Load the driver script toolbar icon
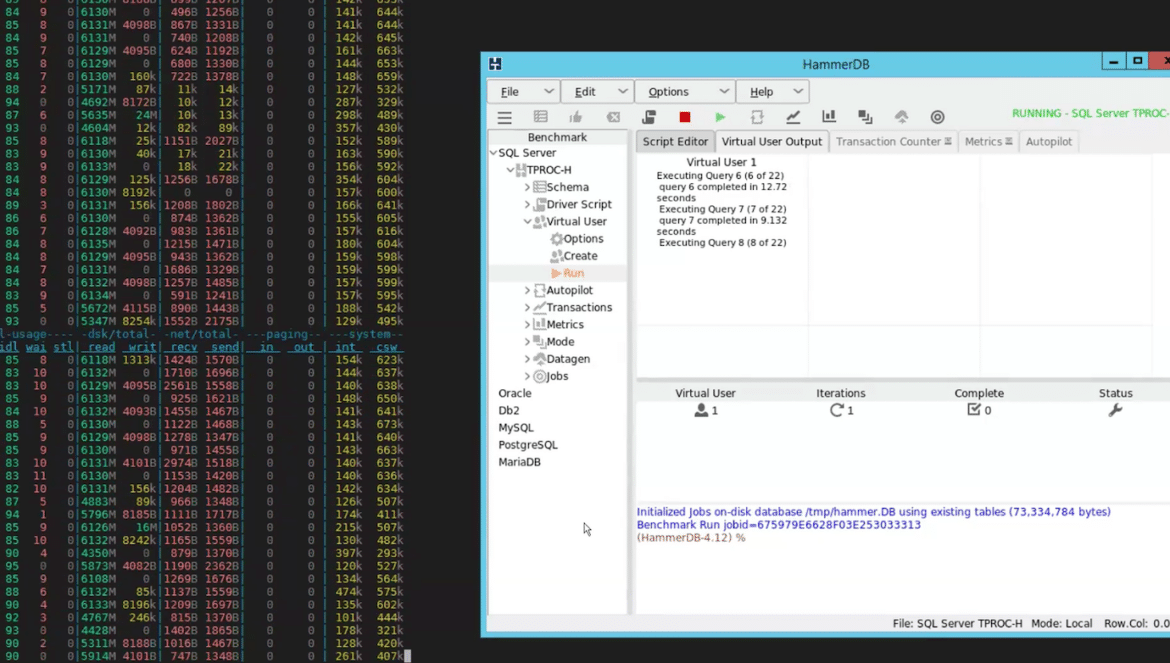The height and width of the screenshot is (663, 1170). click(x=648, y=117)
